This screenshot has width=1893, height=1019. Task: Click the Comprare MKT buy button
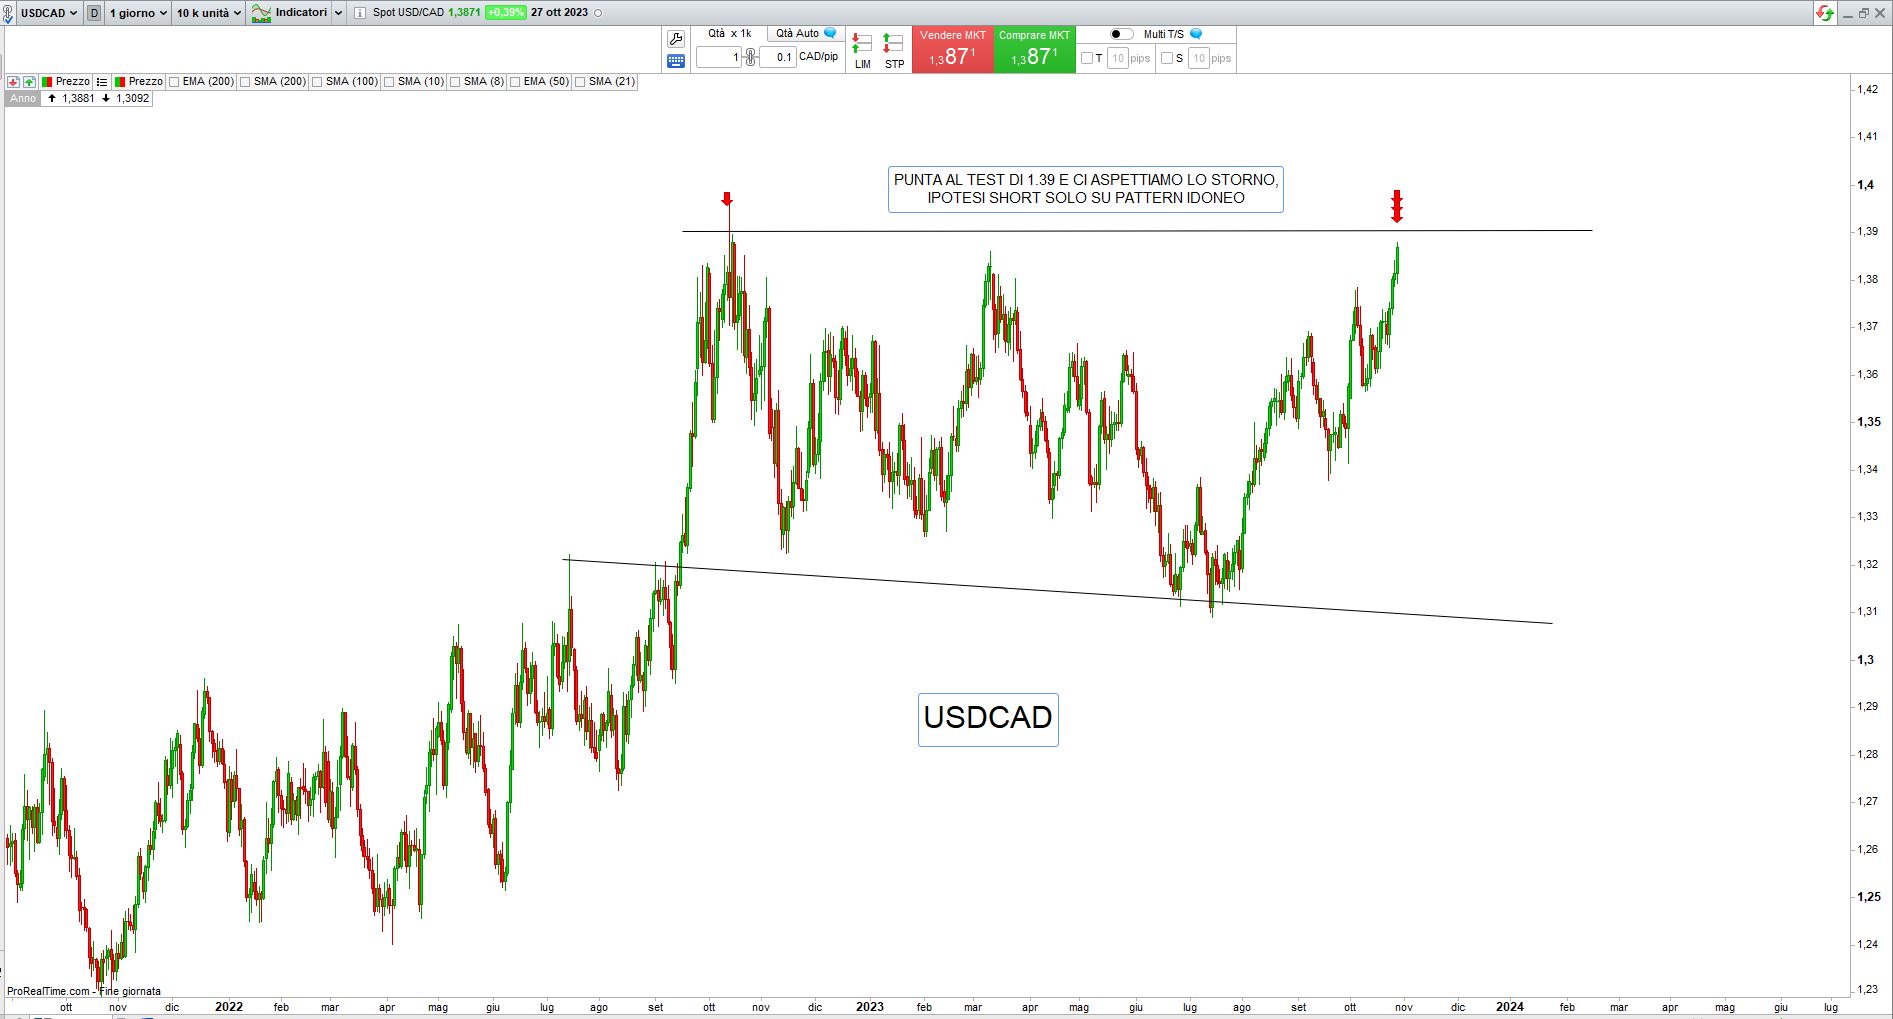point(1034,49)
